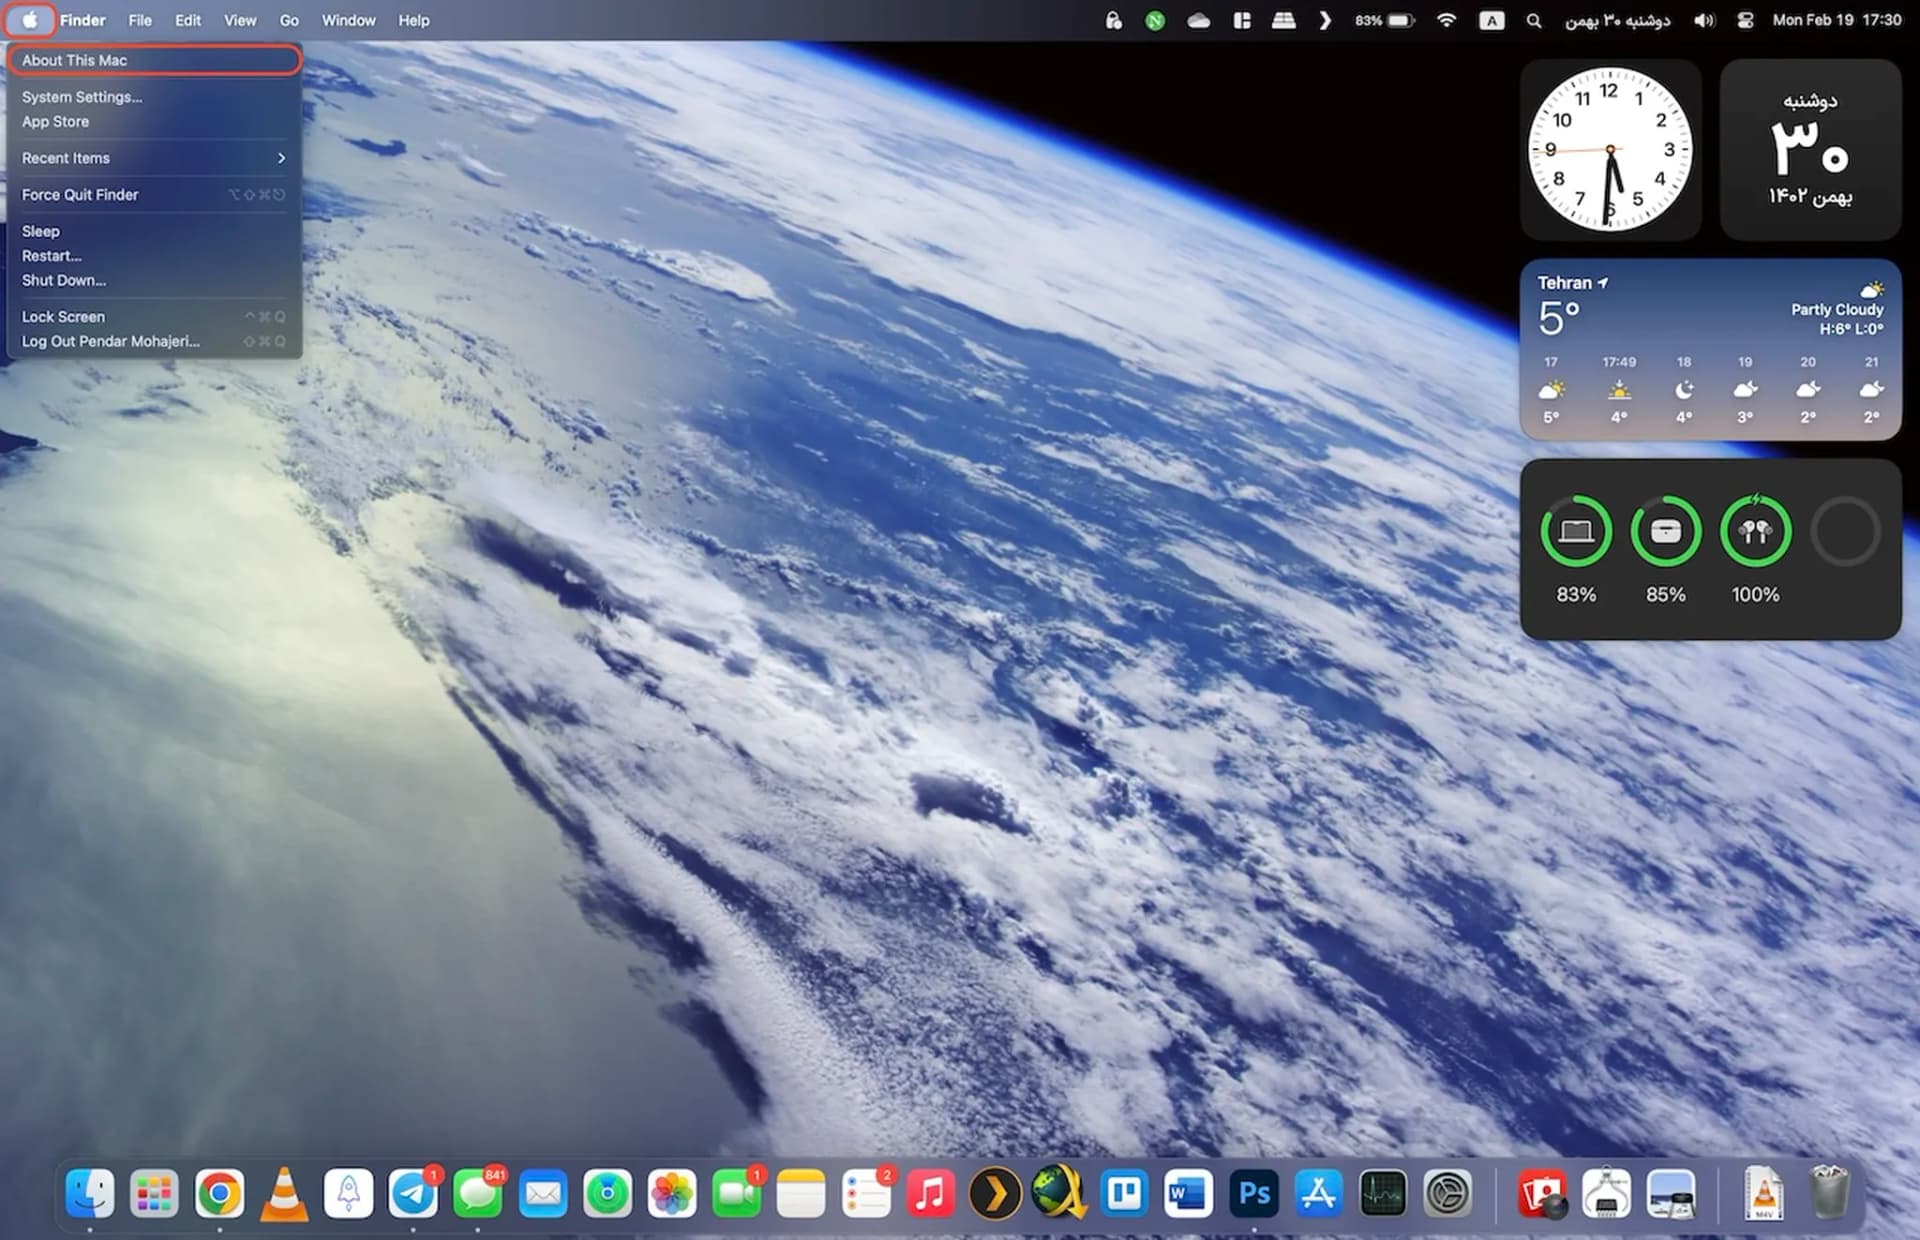Image resolution: width=1920 pixels, height=1240 pixels.
Task: Open Google Chrome from the Dock
Action: coord(219,1193)
